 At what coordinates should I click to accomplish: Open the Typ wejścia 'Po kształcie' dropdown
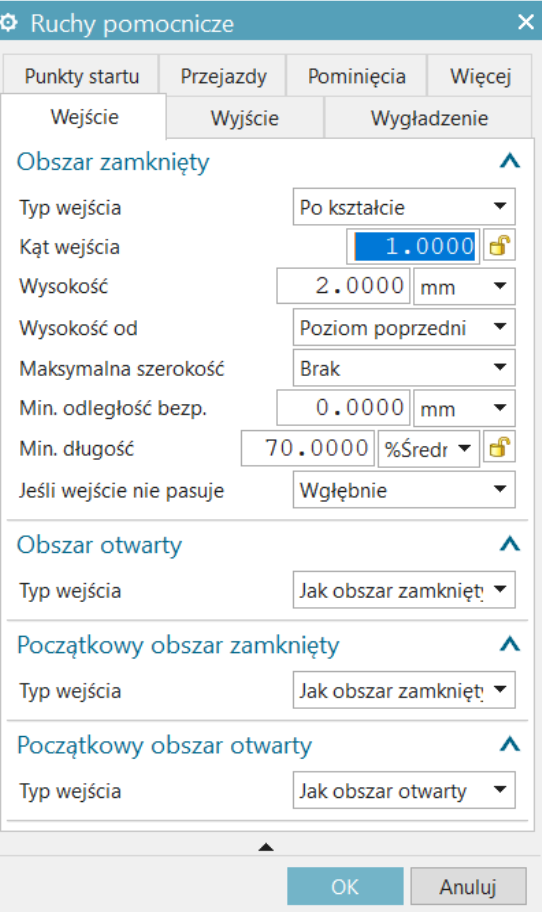click(404, 206)
